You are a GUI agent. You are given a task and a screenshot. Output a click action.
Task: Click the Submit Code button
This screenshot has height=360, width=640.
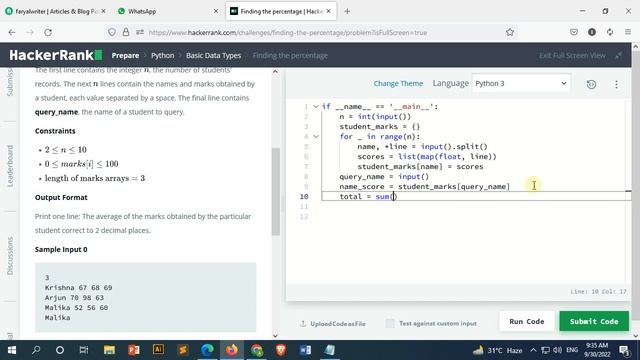594,321
